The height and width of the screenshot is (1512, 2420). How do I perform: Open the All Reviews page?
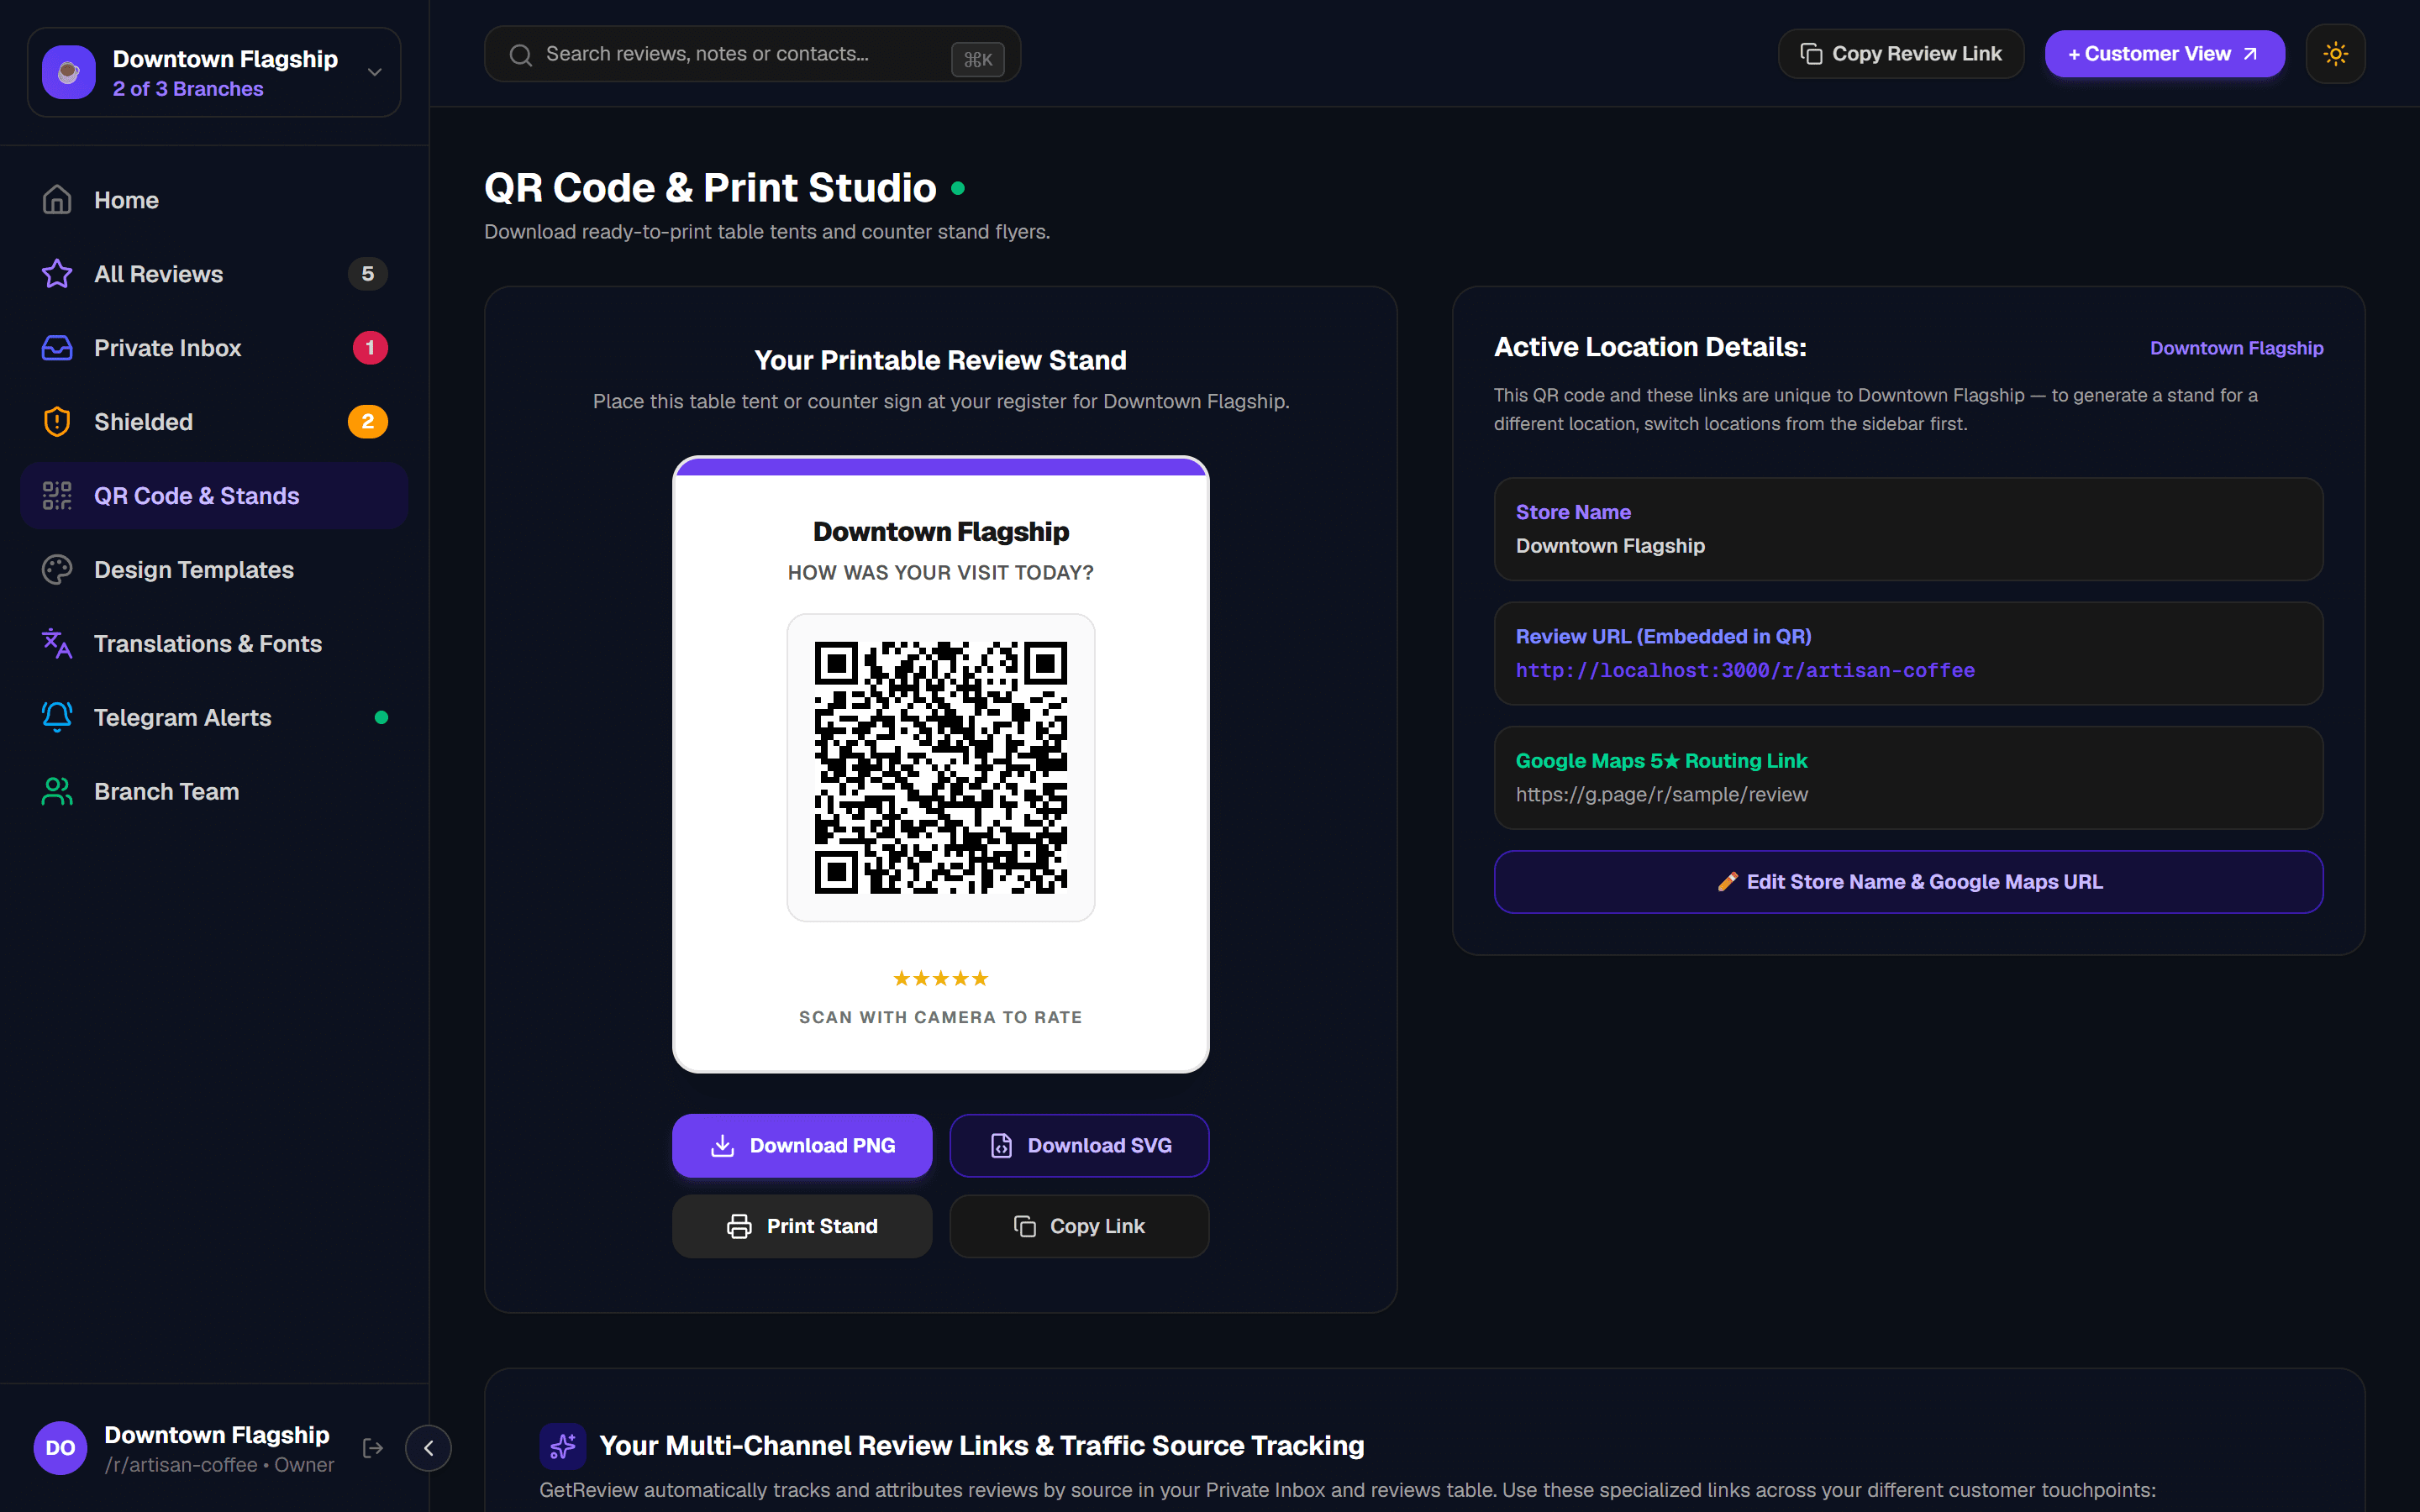[214, 274]
